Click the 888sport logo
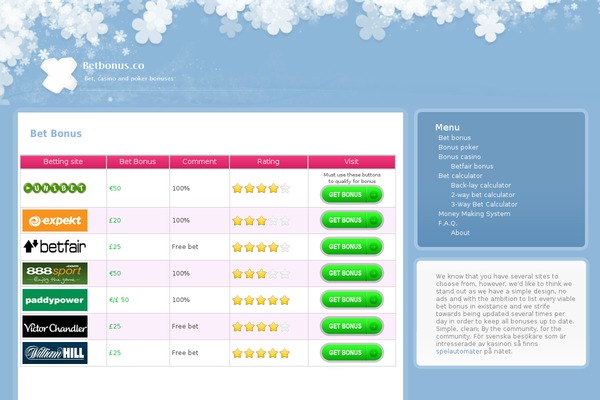Screen dimensions: 600x400 [x=55, y=273]
